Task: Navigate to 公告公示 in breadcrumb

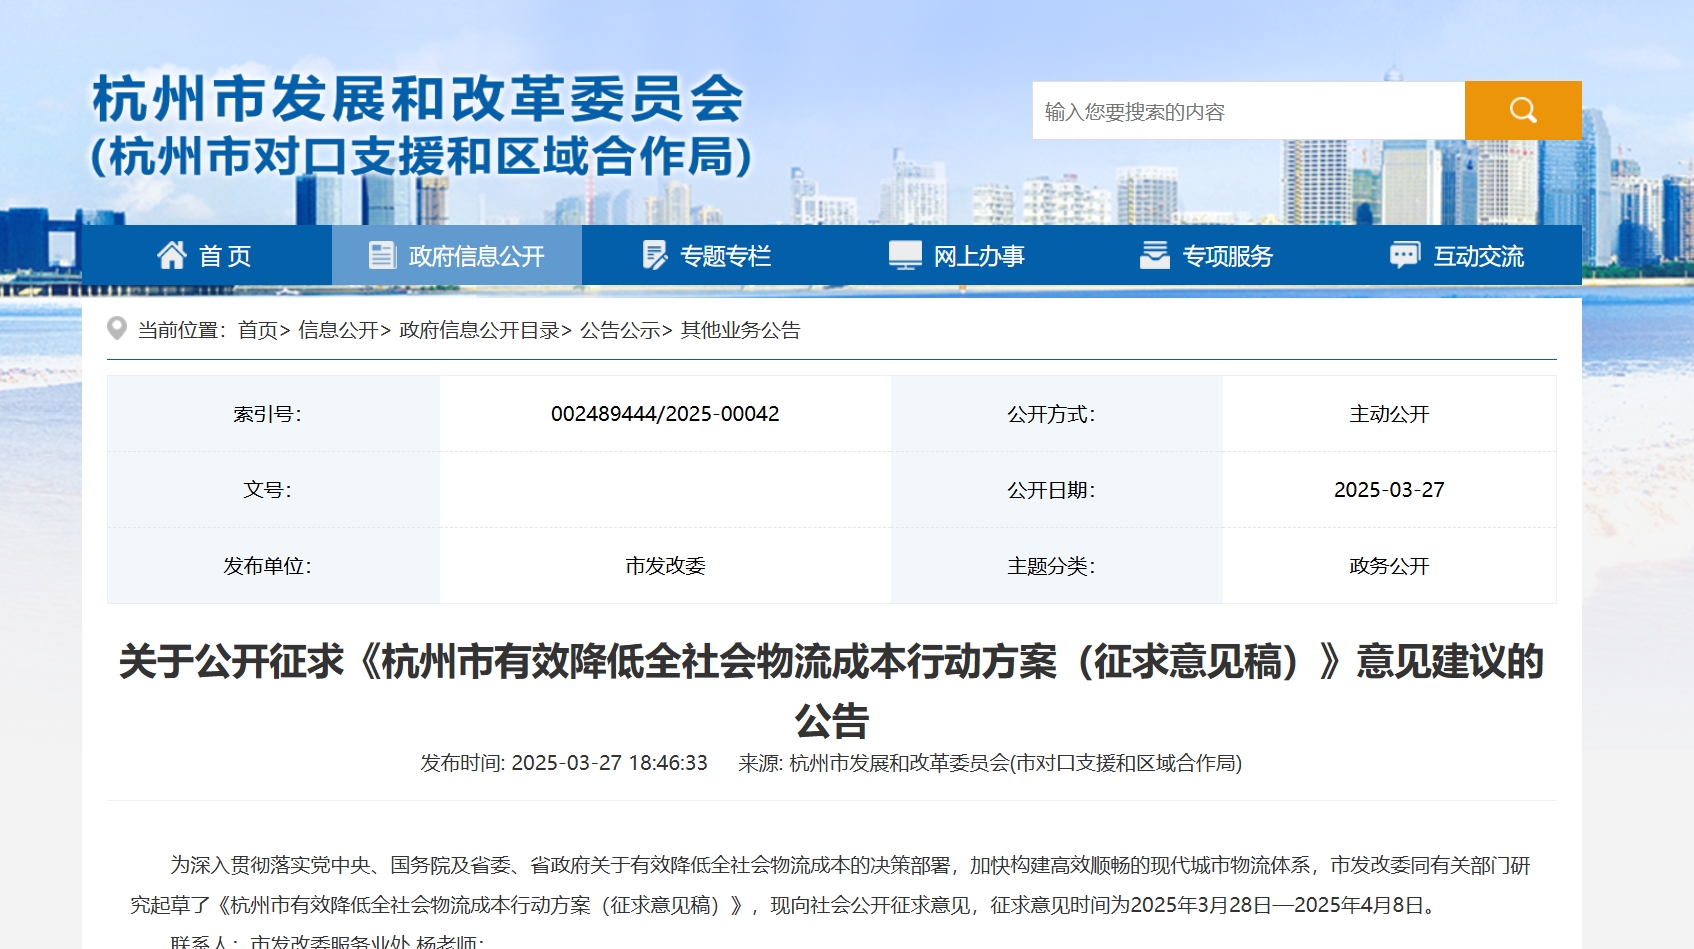Action: [x=620, y=330]
